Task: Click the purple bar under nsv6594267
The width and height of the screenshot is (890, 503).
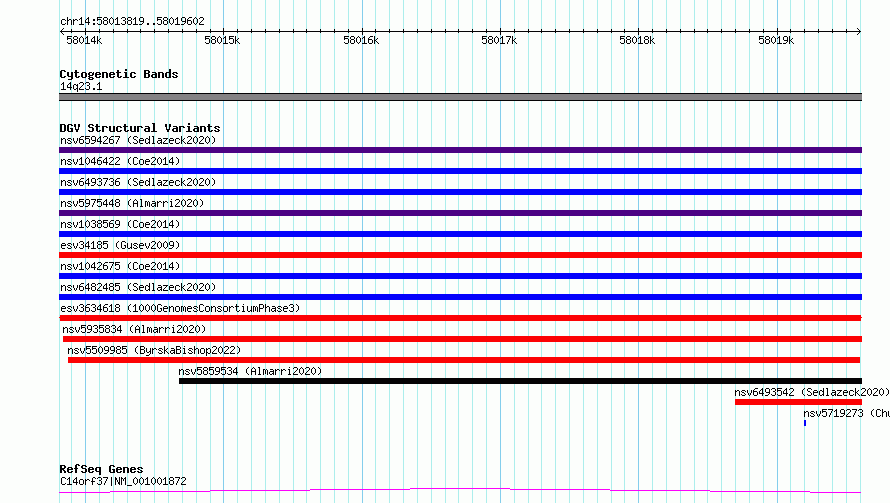Action: 460,150
